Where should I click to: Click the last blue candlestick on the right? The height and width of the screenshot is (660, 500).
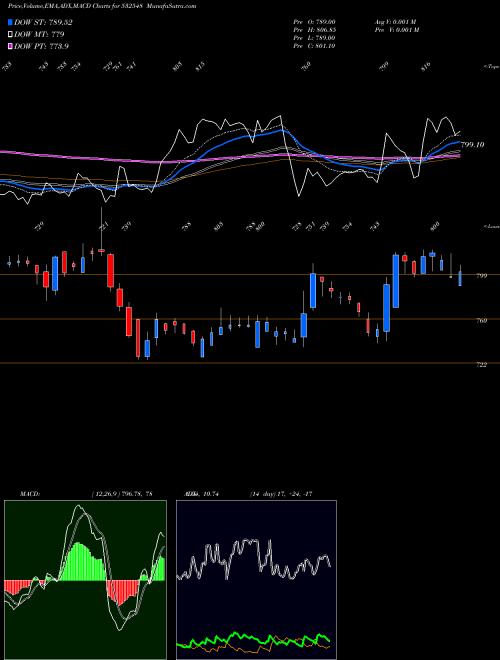[x=460, y=277]
